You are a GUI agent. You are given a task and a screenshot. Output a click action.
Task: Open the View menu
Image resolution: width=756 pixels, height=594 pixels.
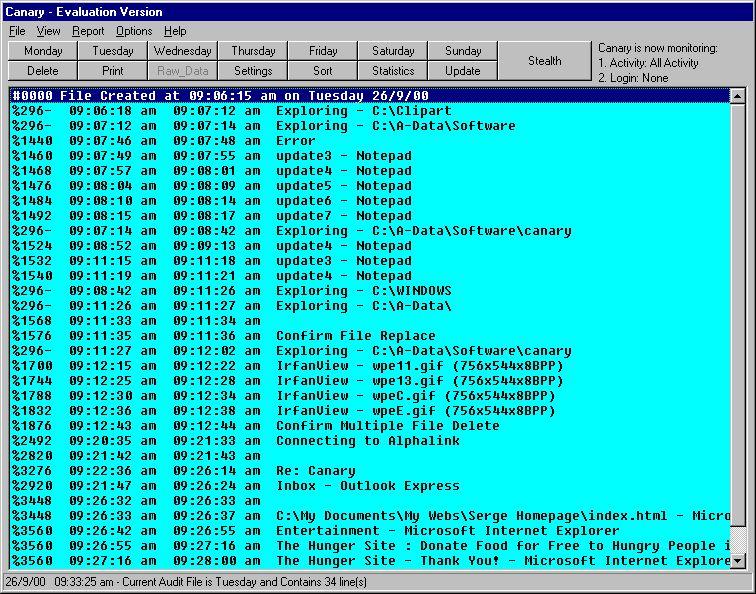pyautogui.click(x=48, y=31)
